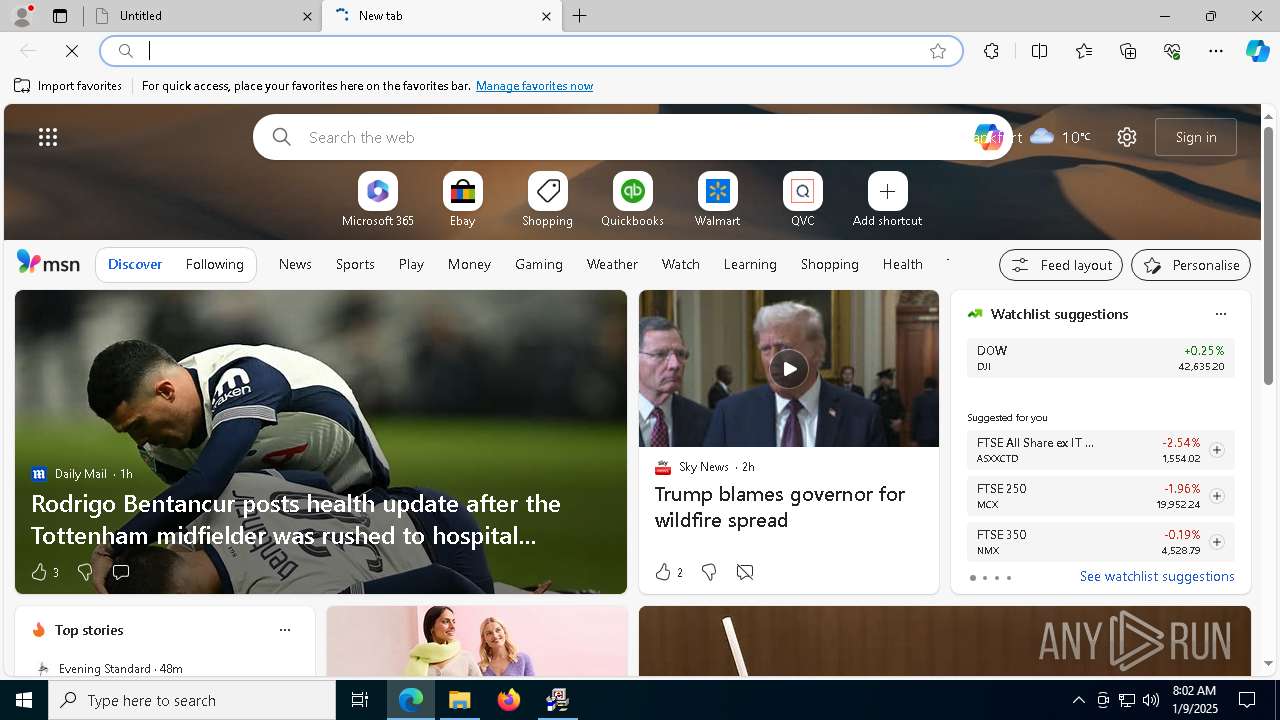Viewport: 1280px width, 720px height.
Task: Open the Learning category
Action: (750, 264)
